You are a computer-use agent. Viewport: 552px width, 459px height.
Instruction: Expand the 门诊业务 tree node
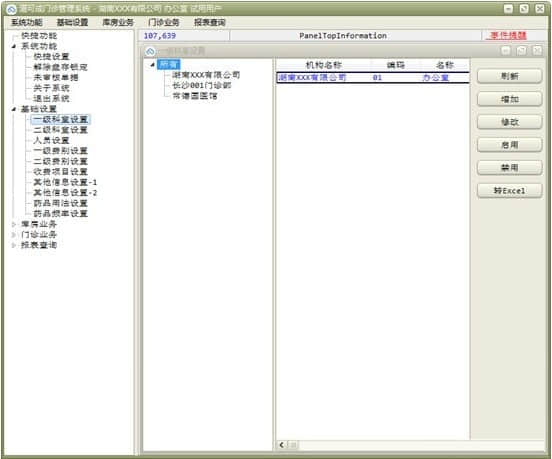(14, 235)
